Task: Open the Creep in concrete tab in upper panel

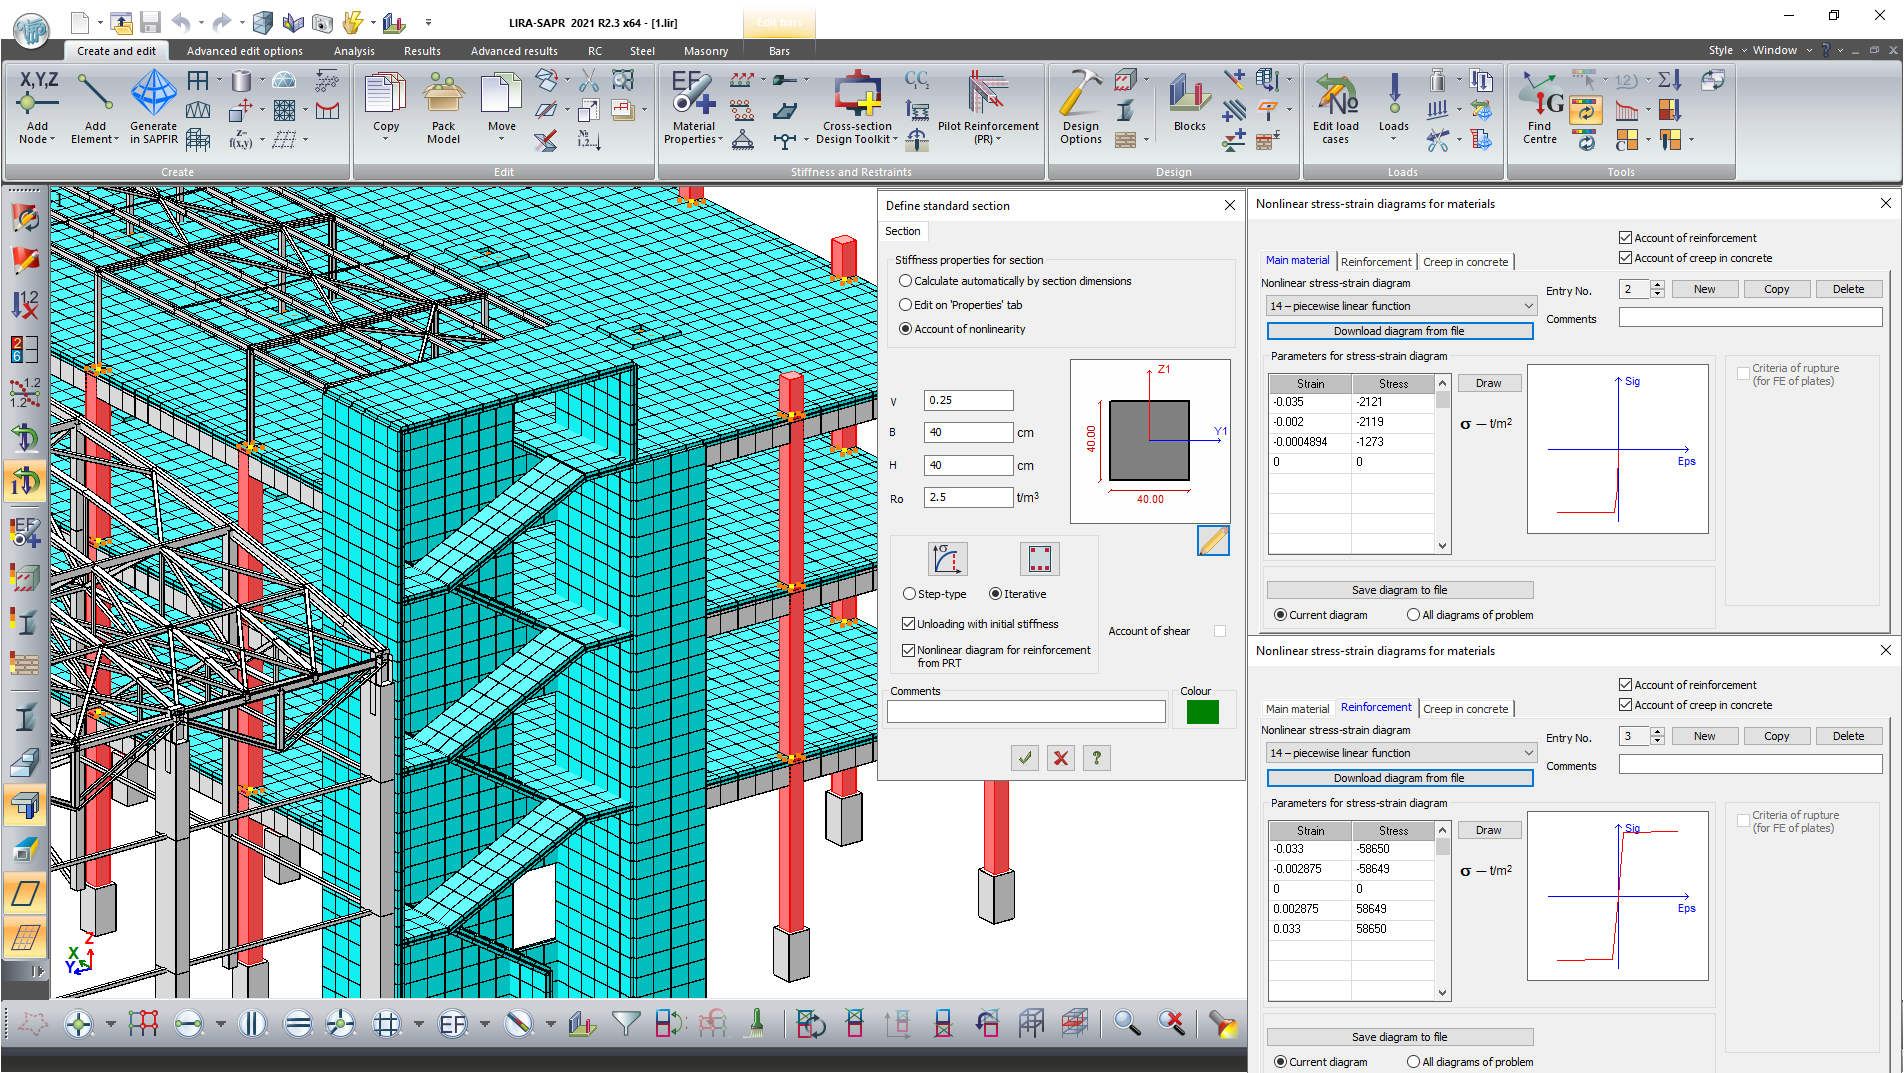Action: (1465, 262)
